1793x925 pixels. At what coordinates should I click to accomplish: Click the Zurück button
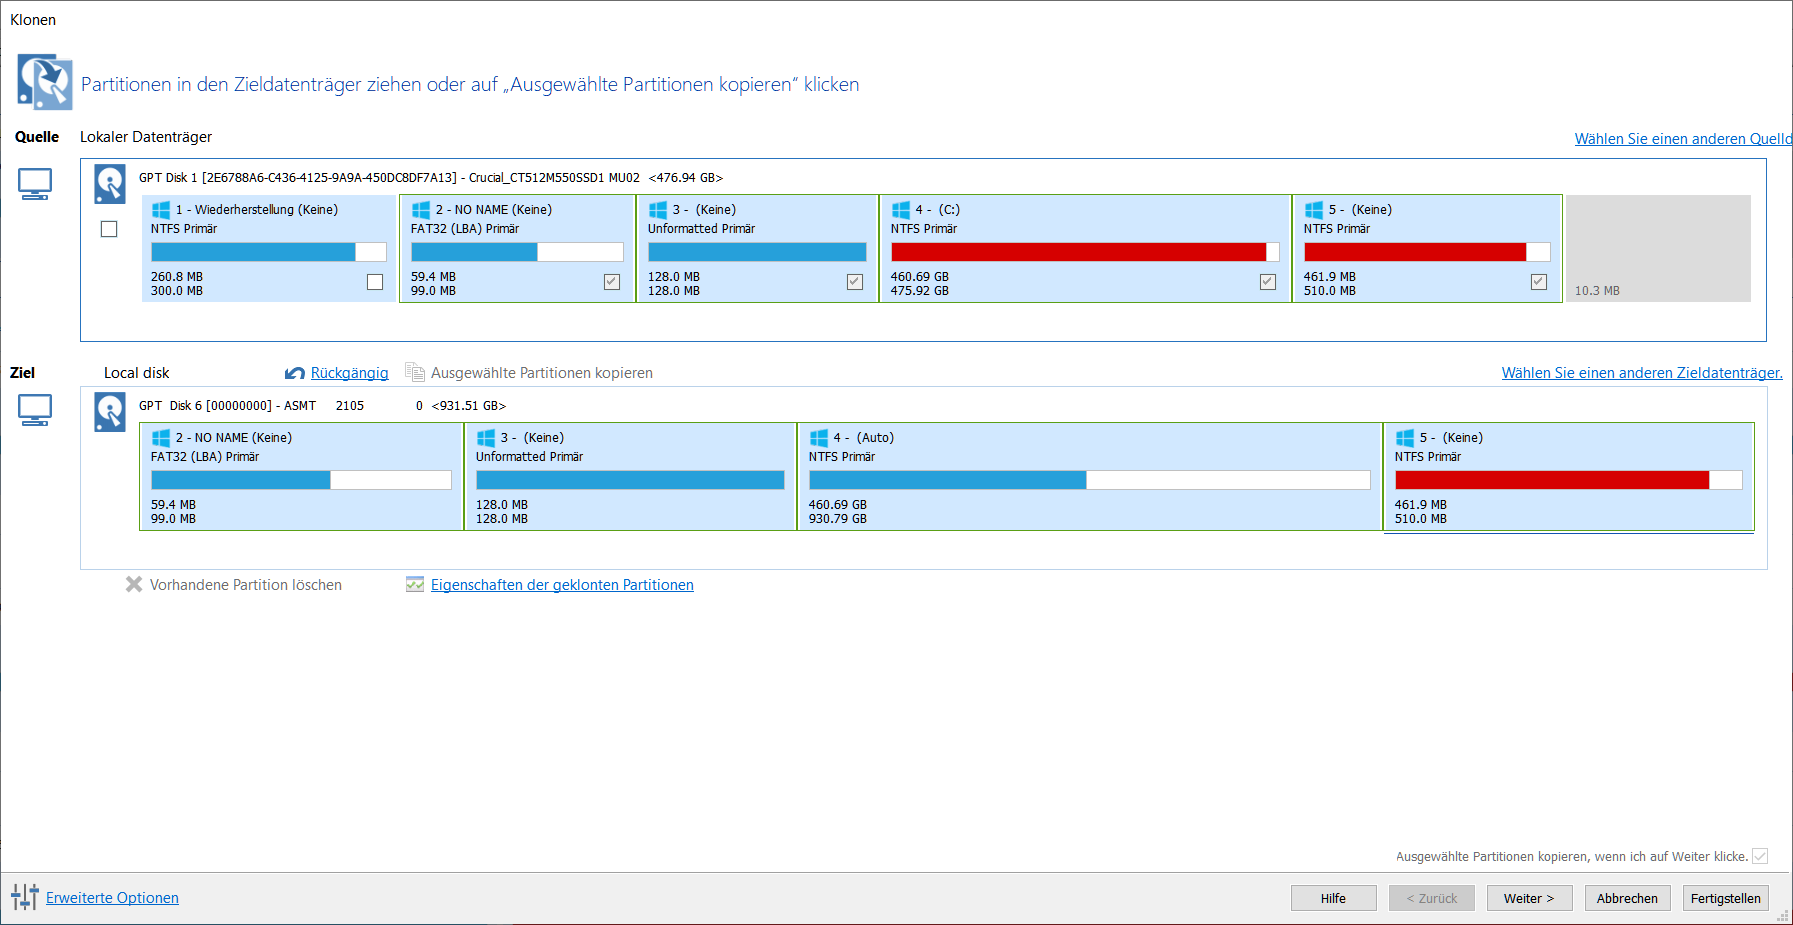click(1431, 898)
